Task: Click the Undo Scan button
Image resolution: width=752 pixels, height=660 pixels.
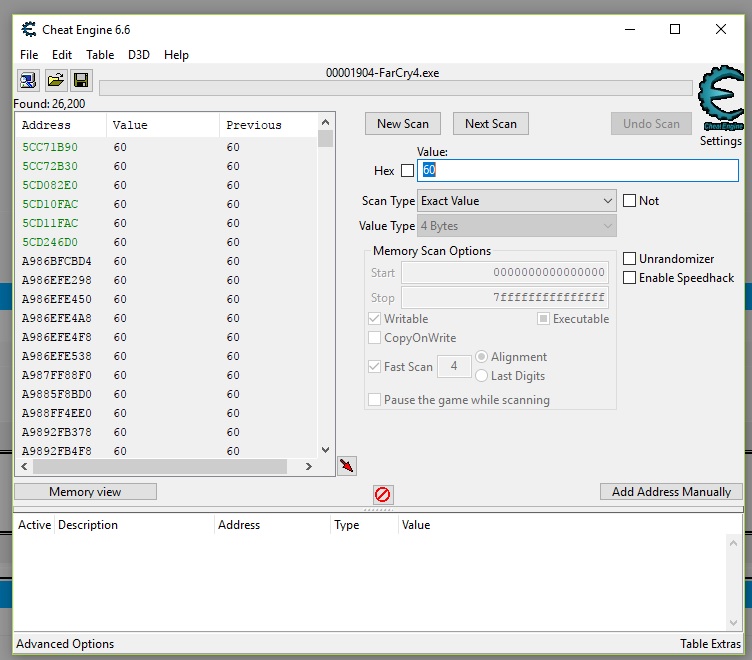Action: [651, 124]
